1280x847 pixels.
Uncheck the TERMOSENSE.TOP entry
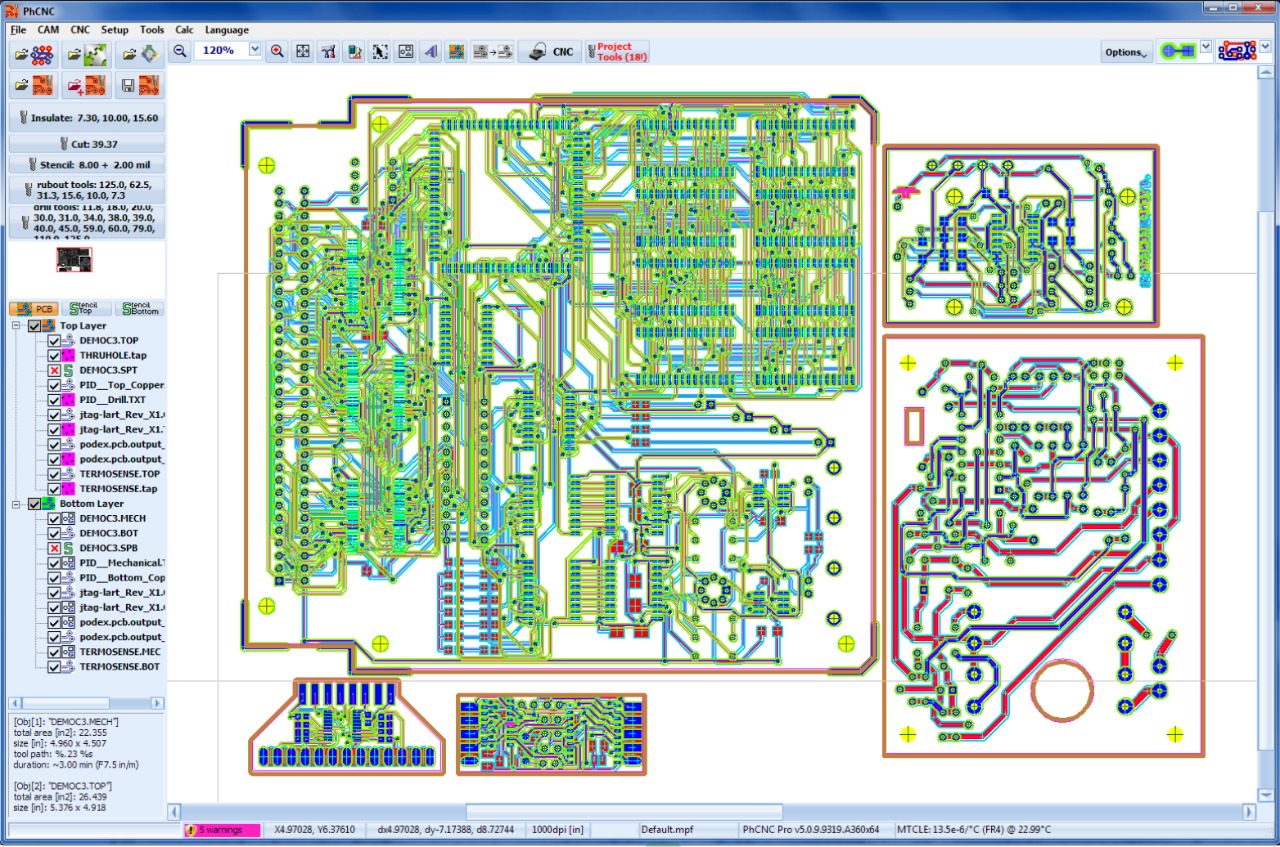[x=52, y=473]
